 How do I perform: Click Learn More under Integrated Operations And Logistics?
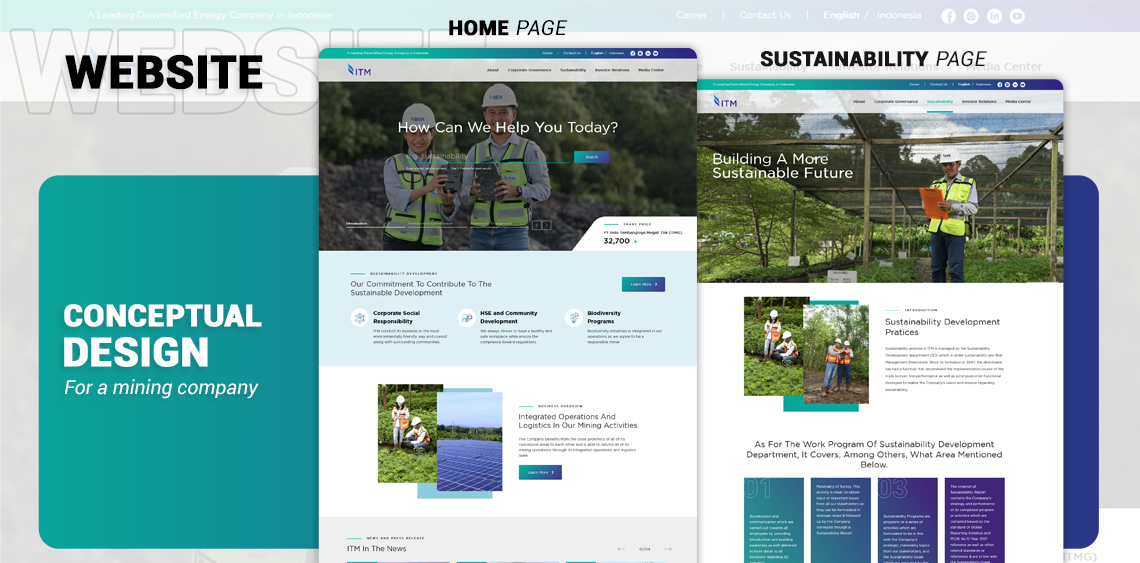pos(540,472)
